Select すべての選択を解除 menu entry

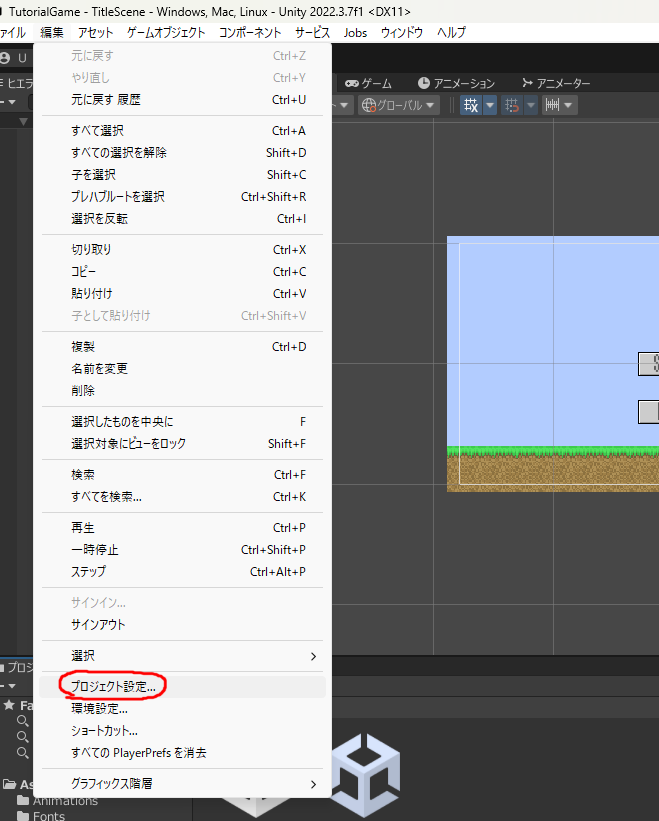(182, 152)
